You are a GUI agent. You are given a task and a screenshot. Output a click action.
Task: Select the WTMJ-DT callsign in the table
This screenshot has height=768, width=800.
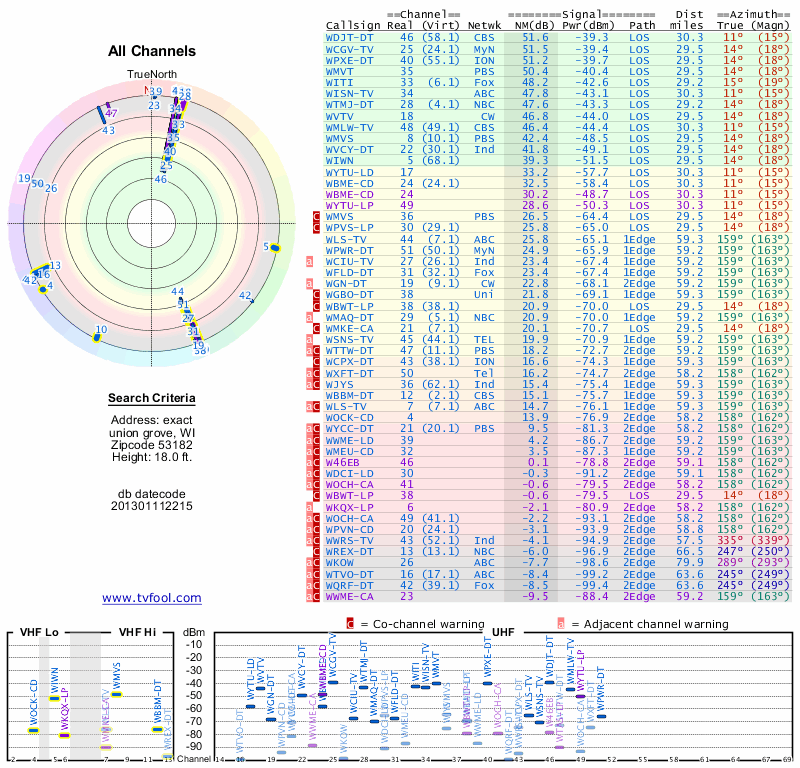[x=349, y=105]
